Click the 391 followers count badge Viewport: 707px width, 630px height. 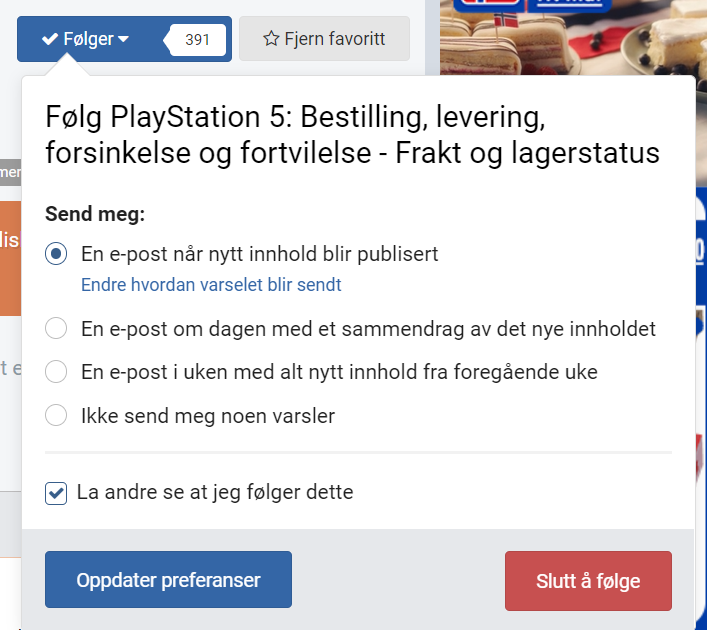[x=197, y=39]
